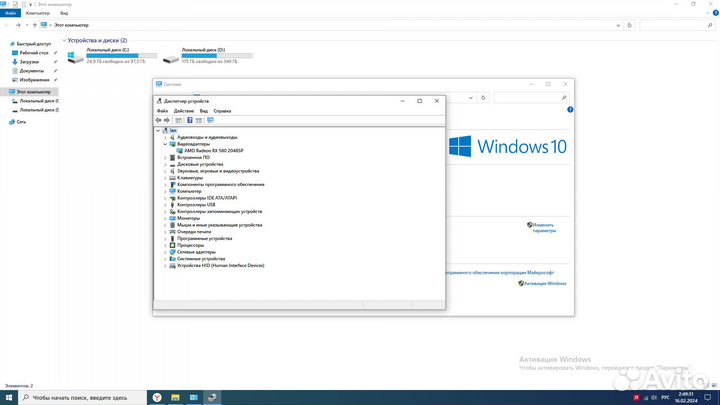Open Действие menu in Device Manager
The image size is (720, 405).
tap(184, 111)
